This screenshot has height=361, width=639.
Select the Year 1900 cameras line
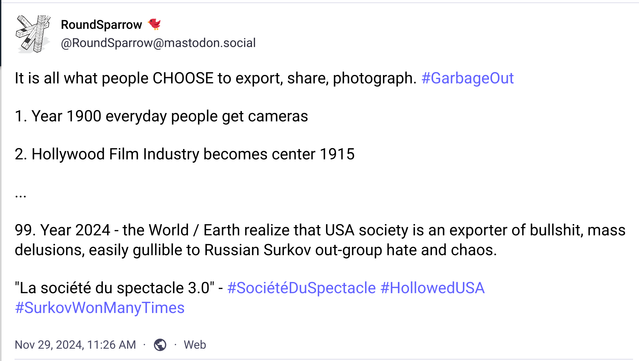pos(161,116)
